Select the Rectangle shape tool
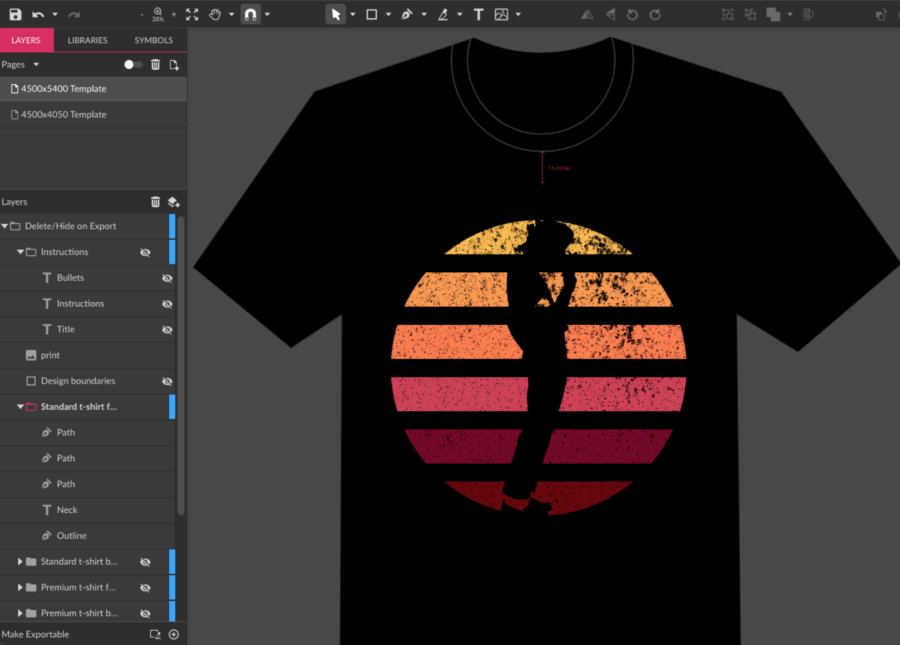The height and width of the screenshot is (645, 900). [x=371, y=15]
